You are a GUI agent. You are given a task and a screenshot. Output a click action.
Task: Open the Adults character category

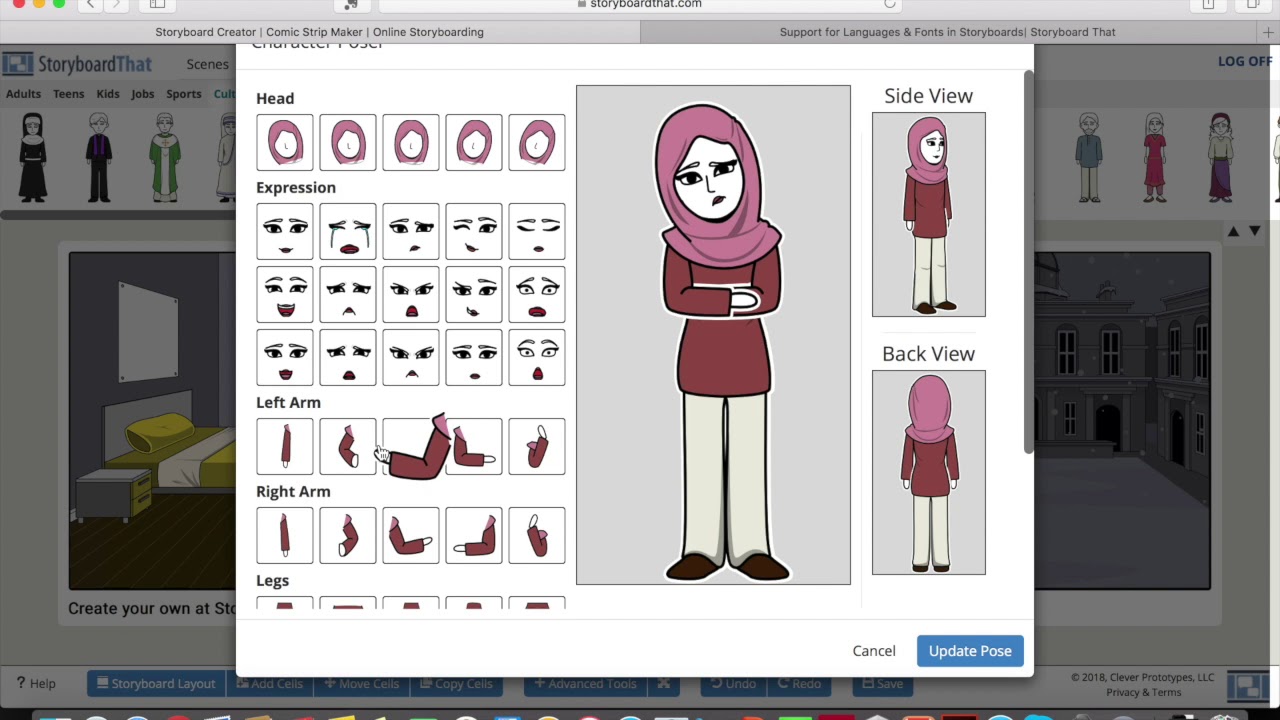[x=23, y=94]
